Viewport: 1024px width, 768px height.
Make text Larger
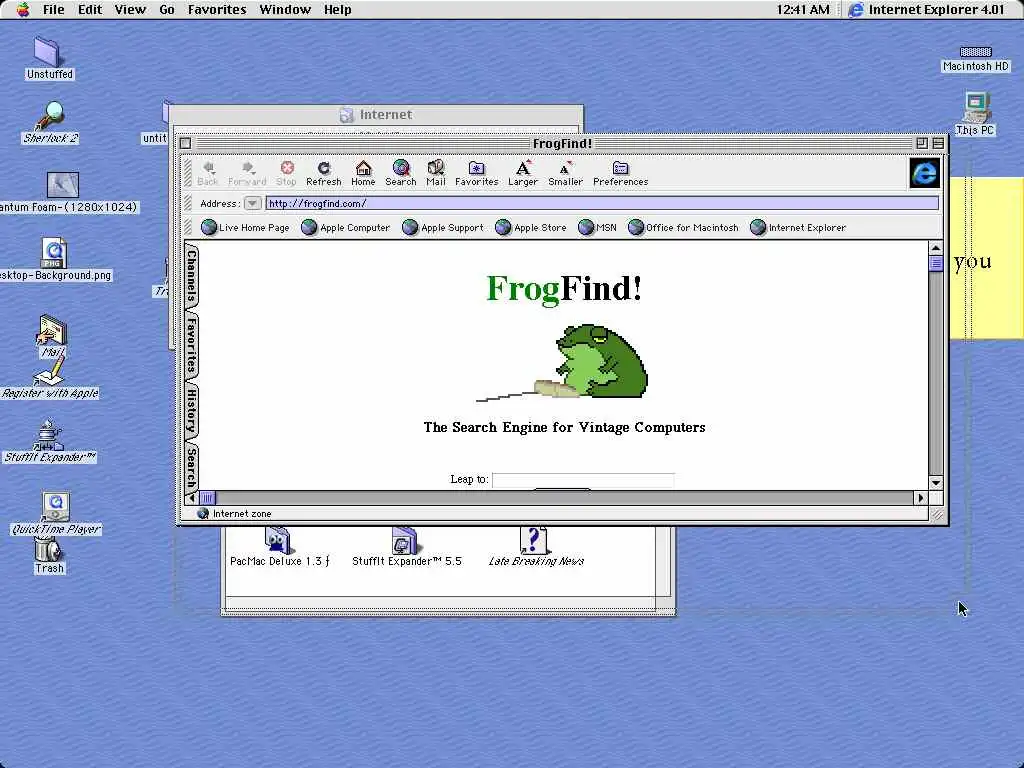523,174
